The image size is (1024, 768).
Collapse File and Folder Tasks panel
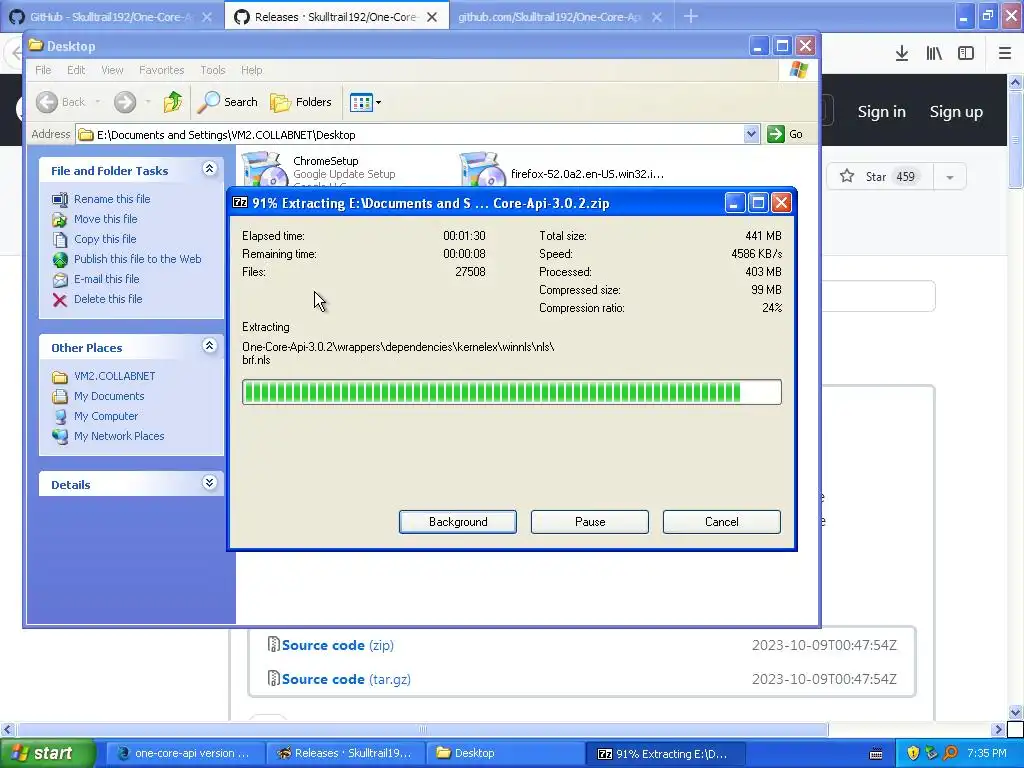tap(209, 169)
